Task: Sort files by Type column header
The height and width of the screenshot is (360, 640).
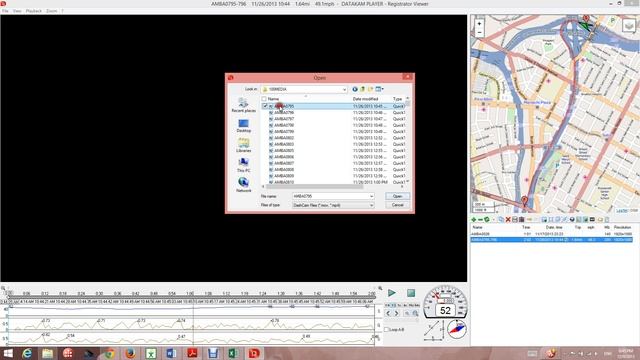Action: click(x=398, y=99)
